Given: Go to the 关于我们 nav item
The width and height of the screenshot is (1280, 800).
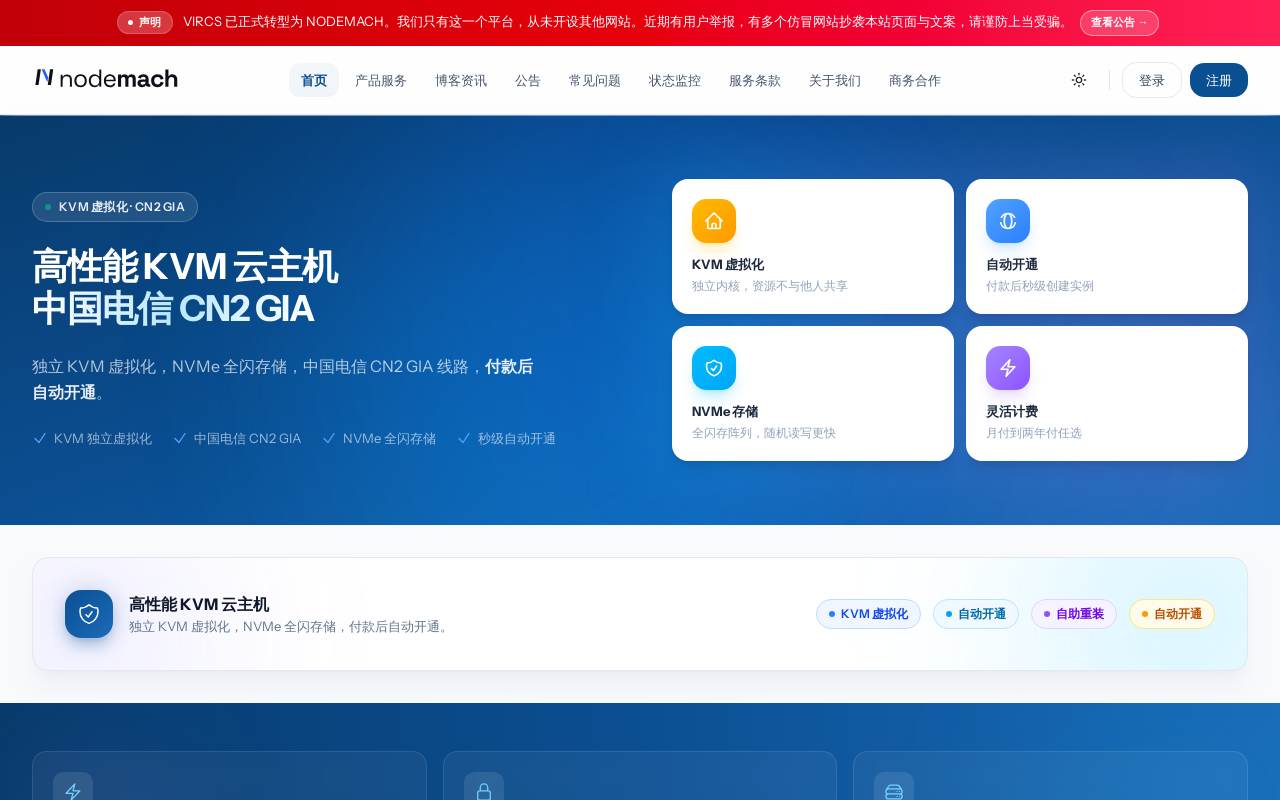Looking at the screenshot, I should click(x=835, y=80).
